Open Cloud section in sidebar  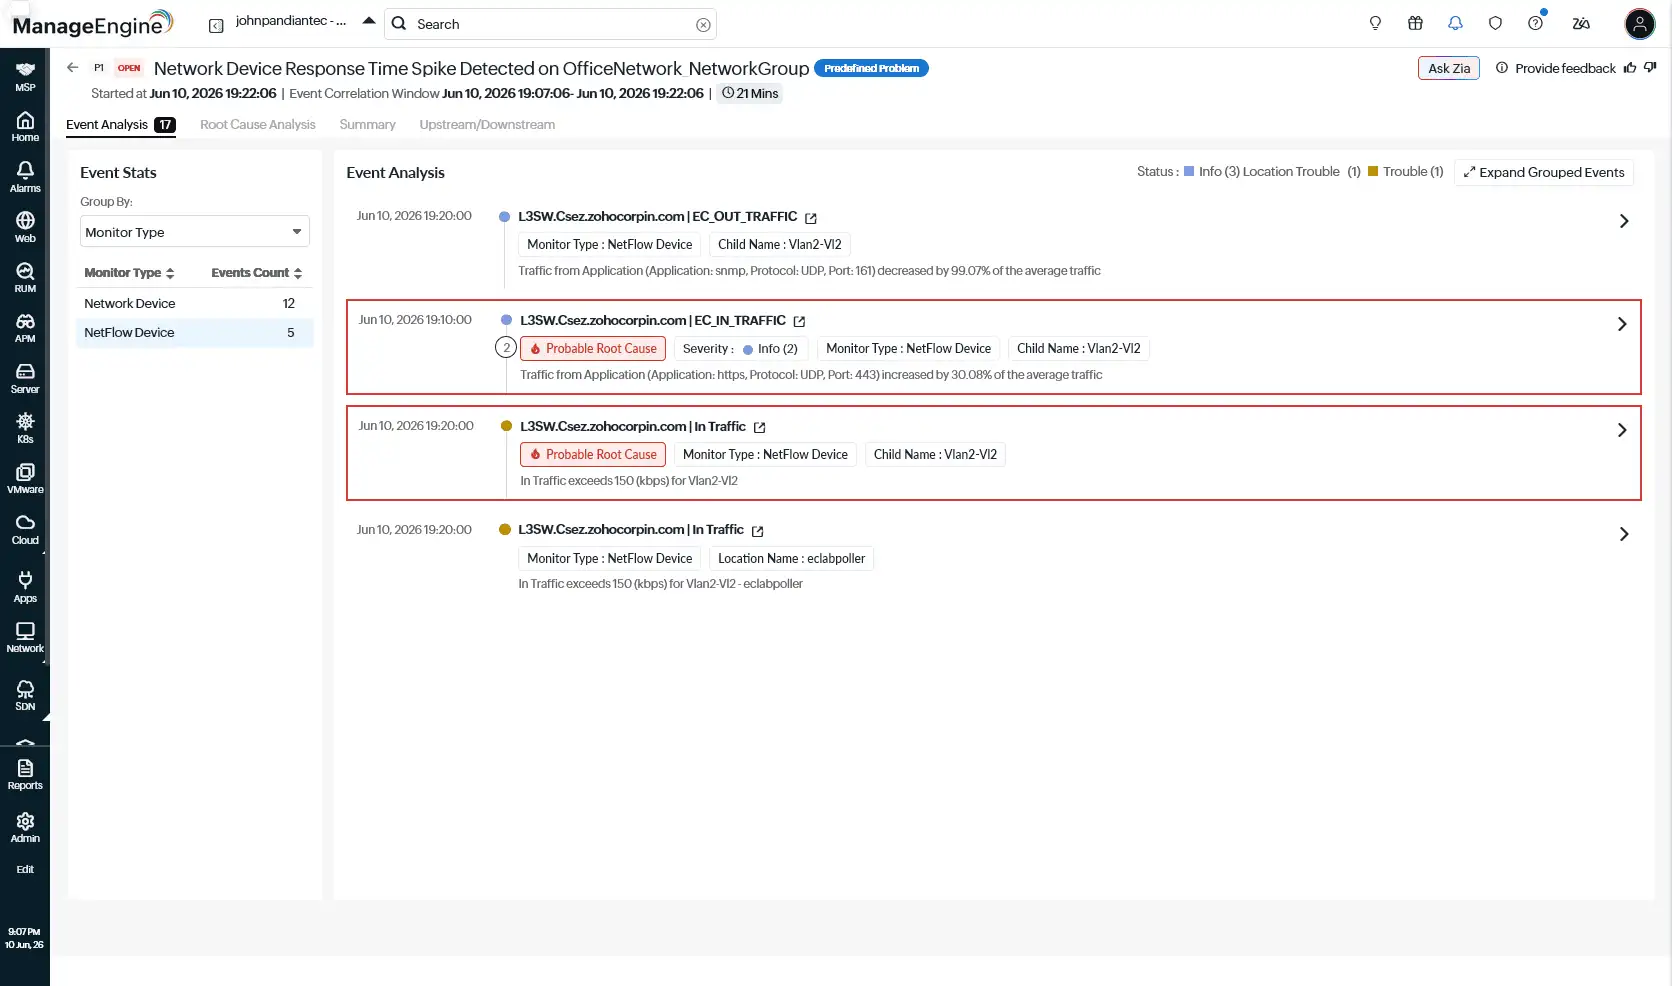pos(25,529)
